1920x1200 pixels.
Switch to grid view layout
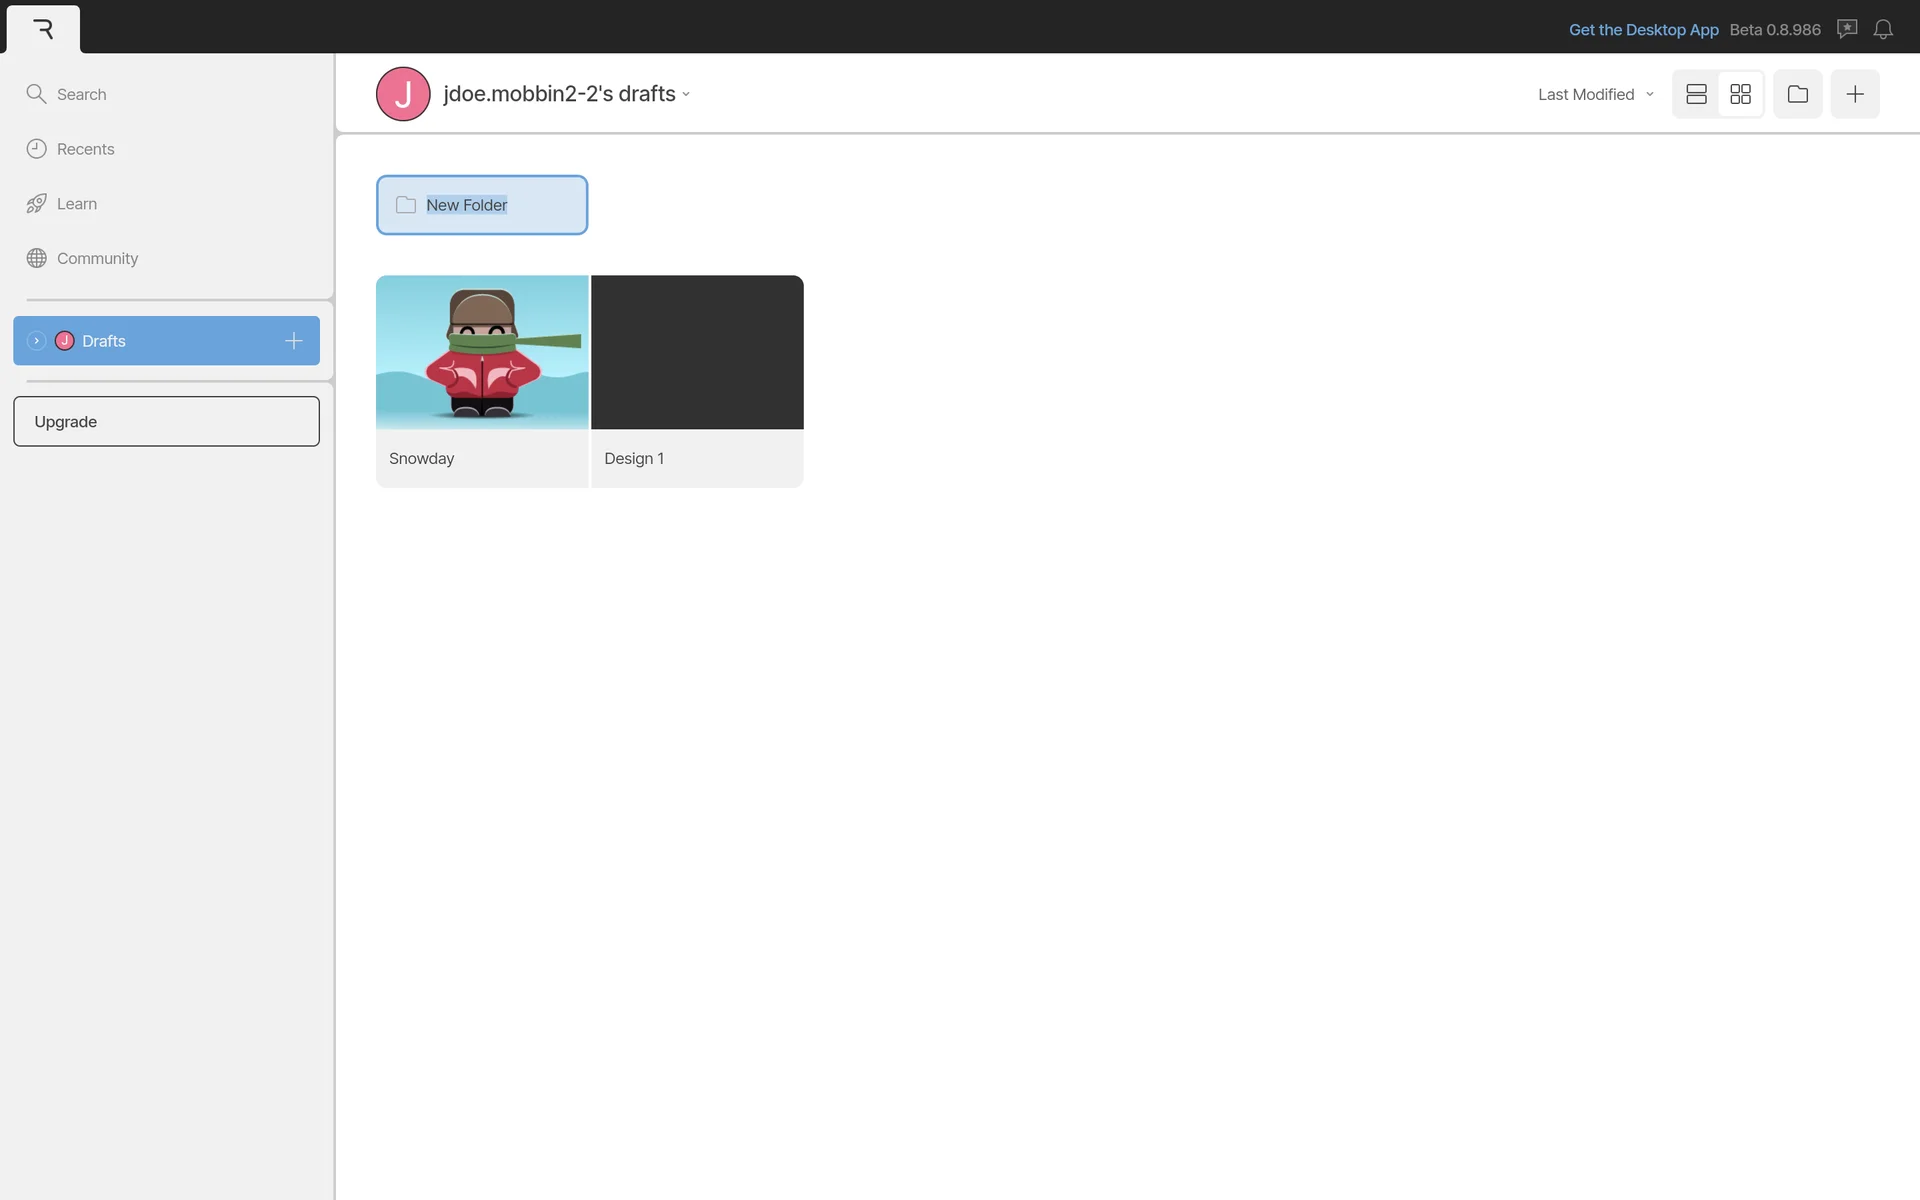[x=1740, y=94]
